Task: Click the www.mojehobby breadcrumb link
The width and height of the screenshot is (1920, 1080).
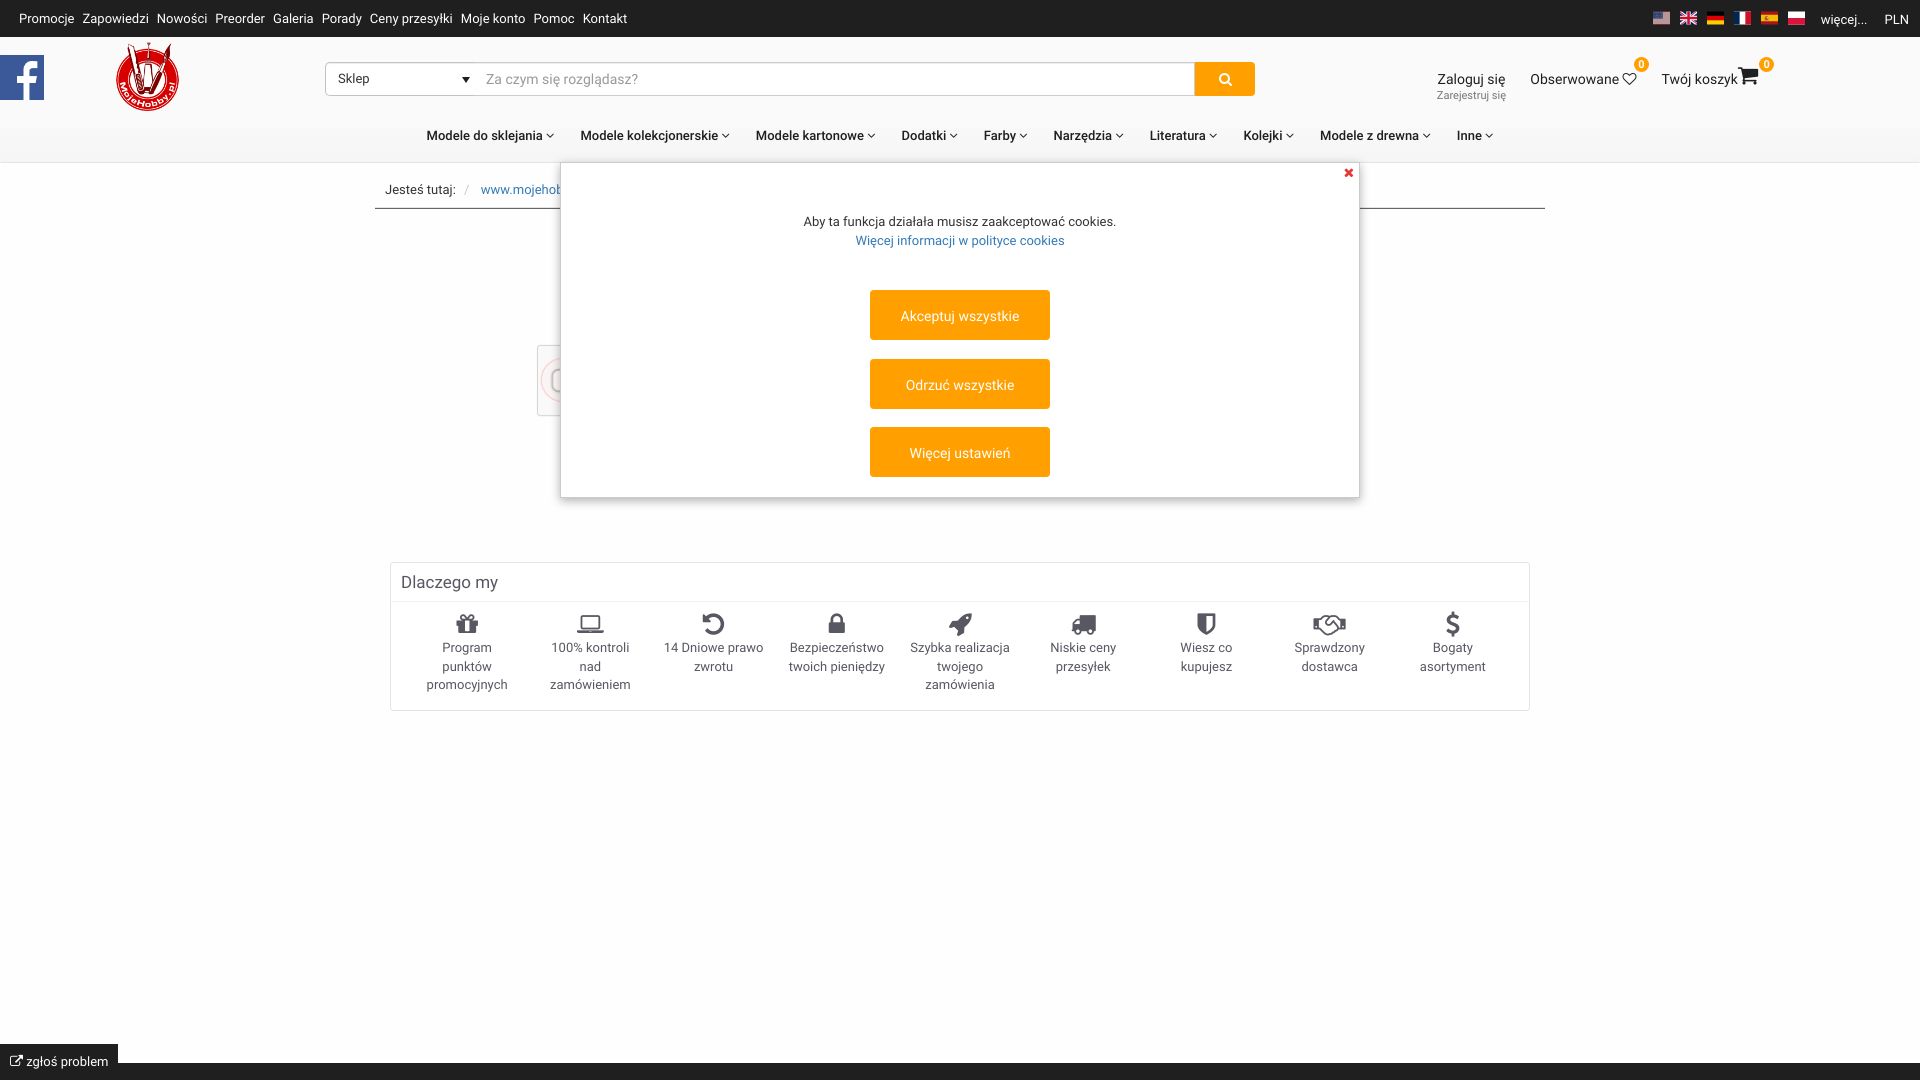Action: point(520,190)
